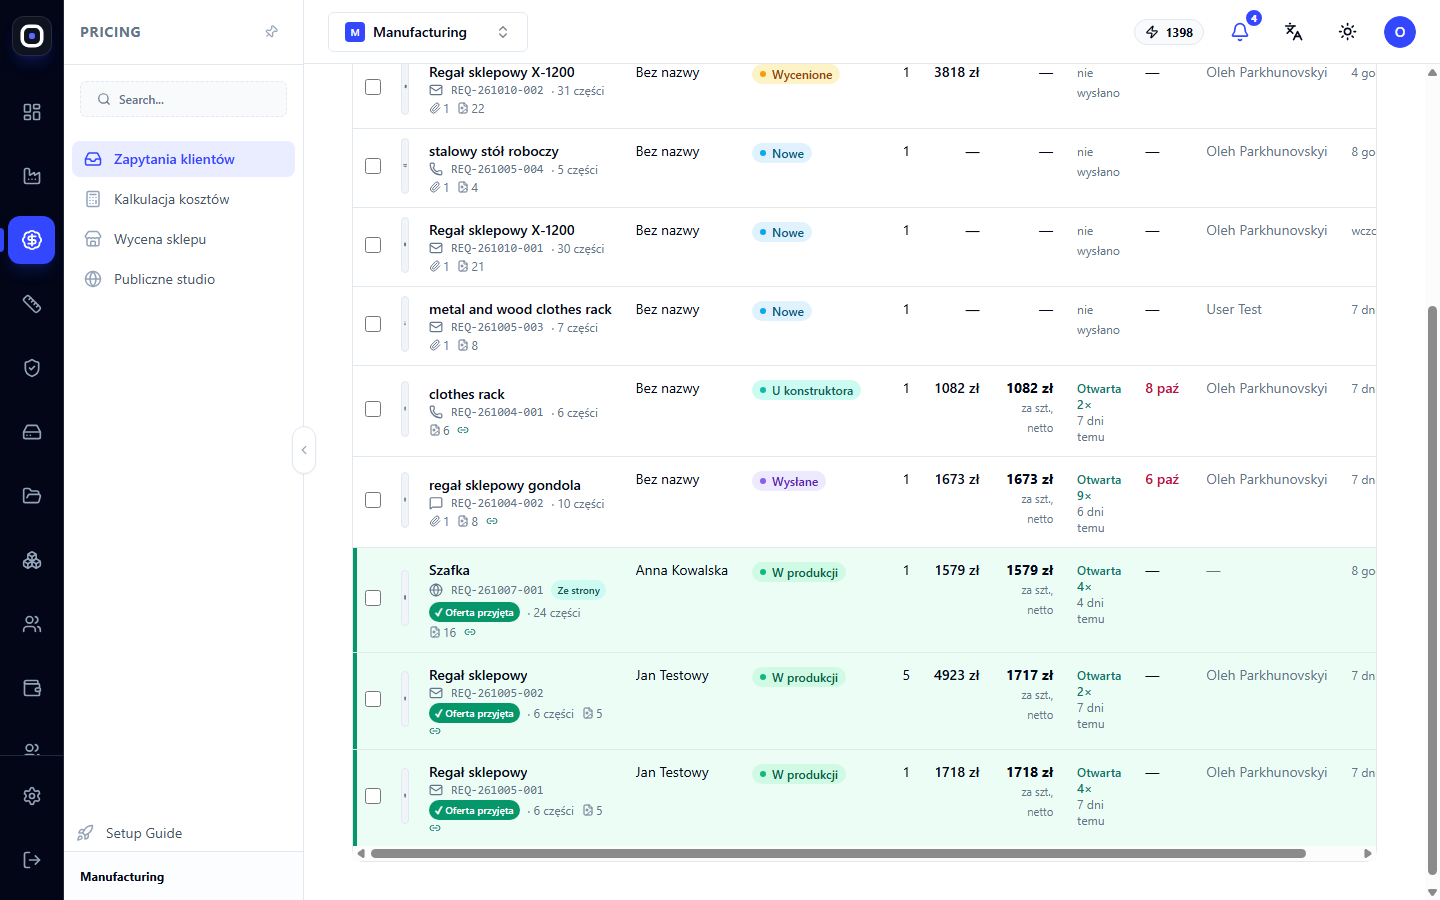Select the dollar pricing sidebar icon
Viewport: 1440px width, 900px height.
pyautogui.click(x=32, y=240)
